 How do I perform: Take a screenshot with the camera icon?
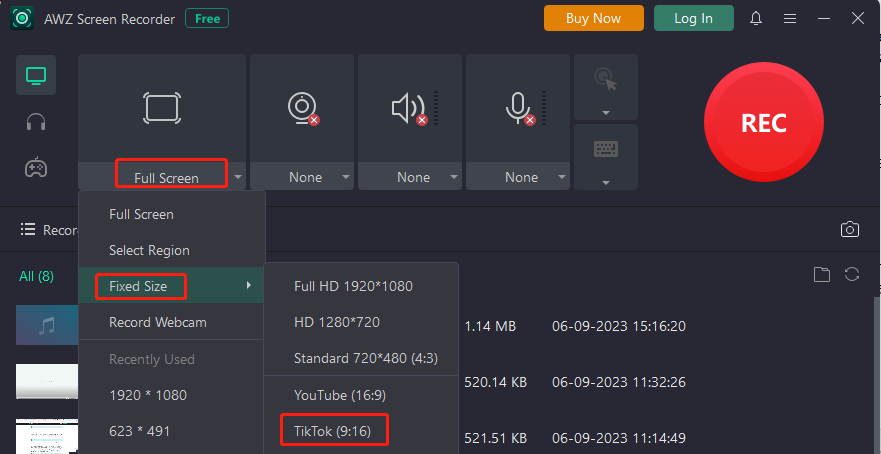click(x=850, y=229)
